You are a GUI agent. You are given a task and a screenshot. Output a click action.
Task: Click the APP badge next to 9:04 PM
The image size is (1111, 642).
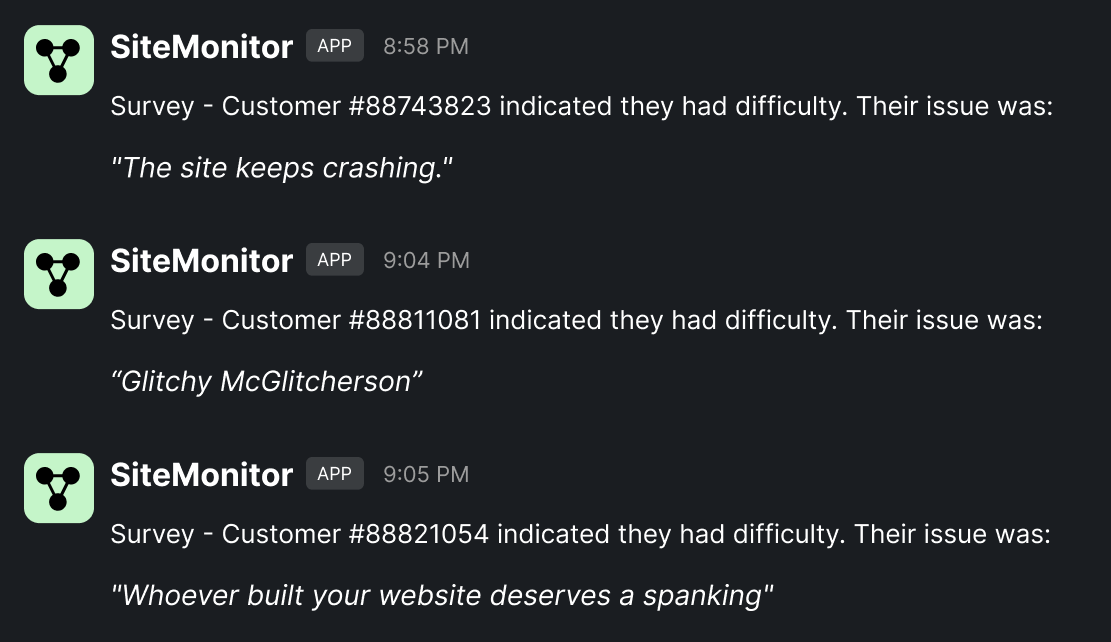334,260
